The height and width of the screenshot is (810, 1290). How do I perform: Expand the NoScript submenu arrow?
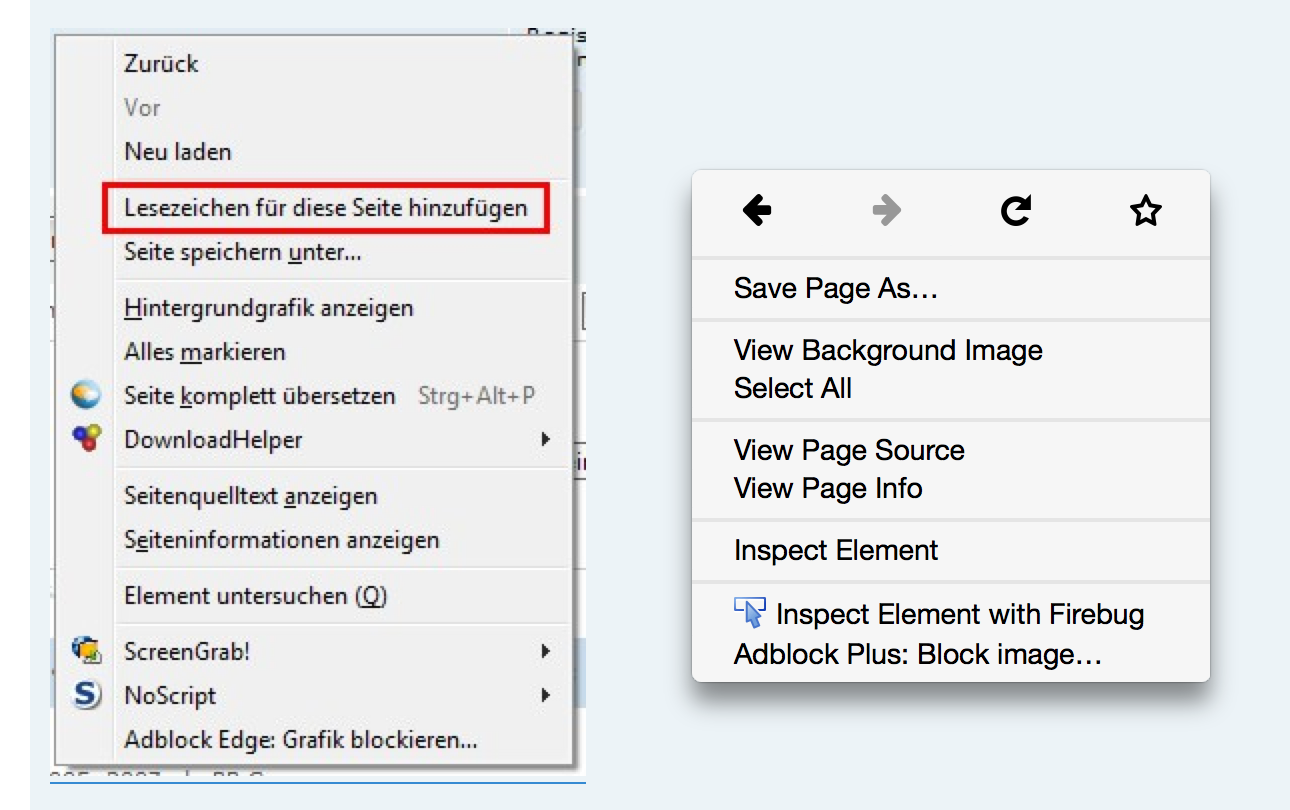click(x=545, y=695)
